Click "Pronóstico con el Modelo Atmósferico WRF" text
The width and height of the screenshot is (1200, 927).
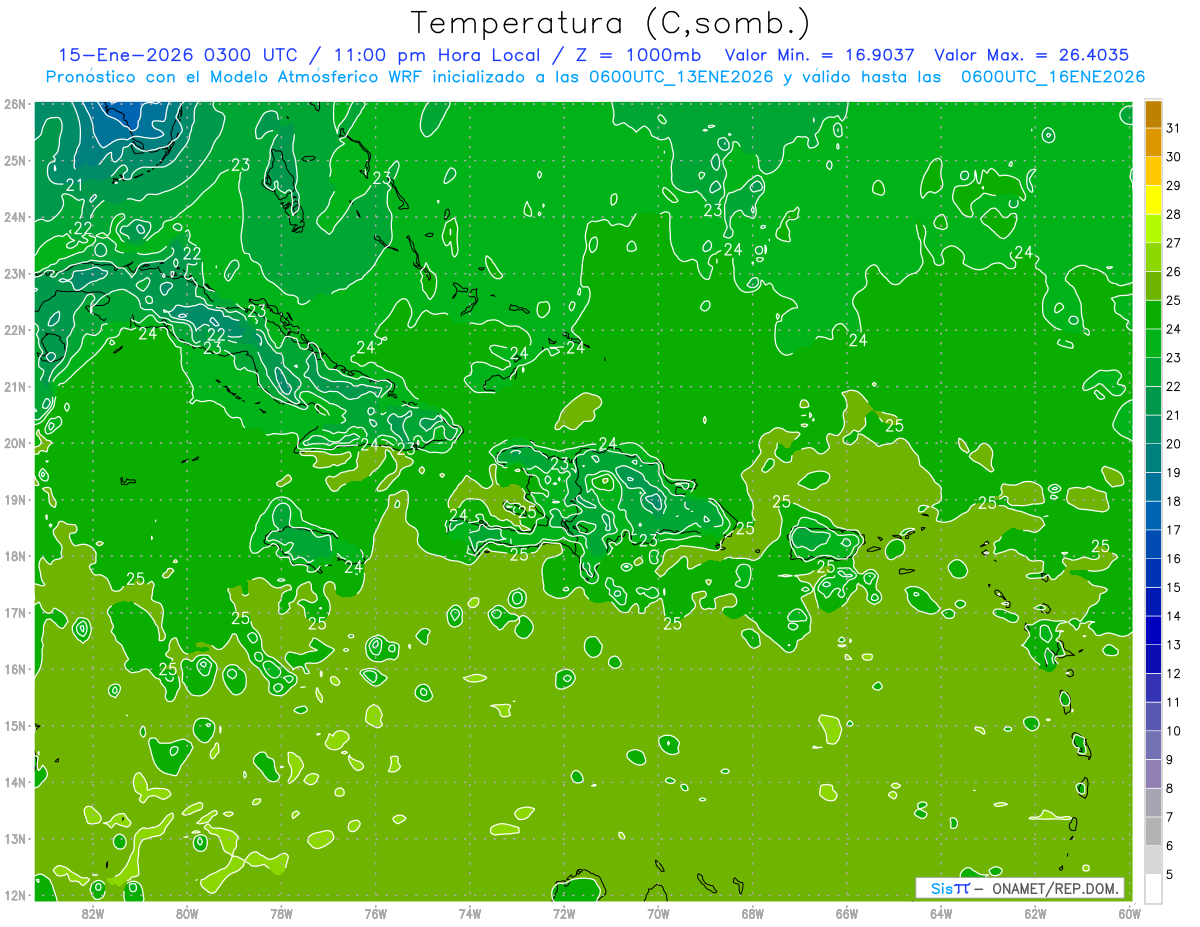tap(234, 77)
